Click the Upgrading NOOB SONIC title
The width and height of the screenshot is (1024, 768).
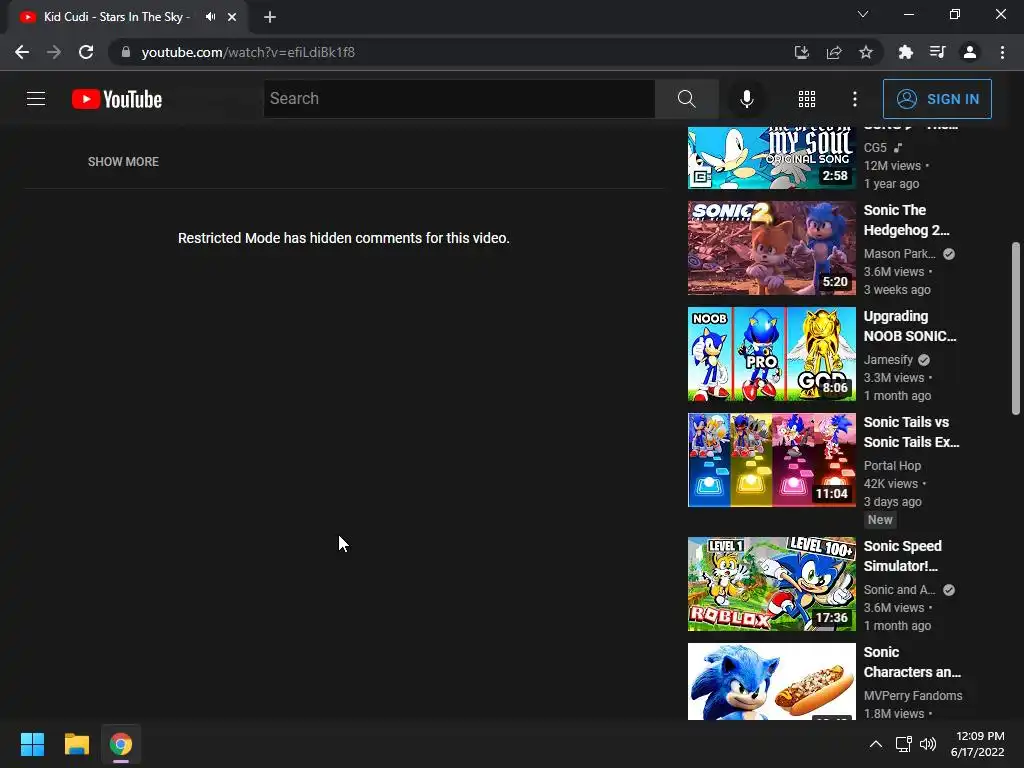(x=910, y=326)
